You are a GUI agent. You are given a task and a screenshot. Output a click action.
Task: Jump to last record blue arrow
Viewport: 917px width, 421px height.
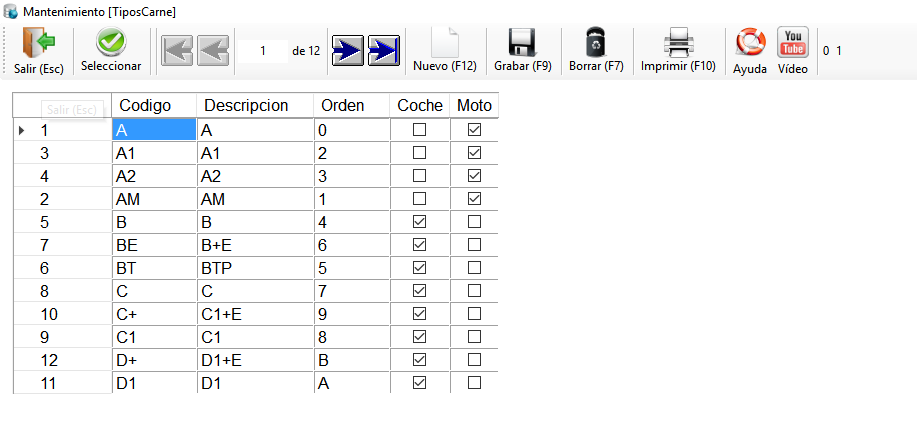(x=384, y=51)
